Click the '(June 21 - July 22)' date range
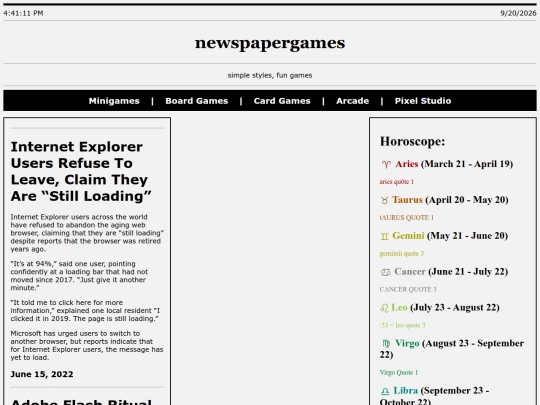The image size is (540, 405). [468, 271]
